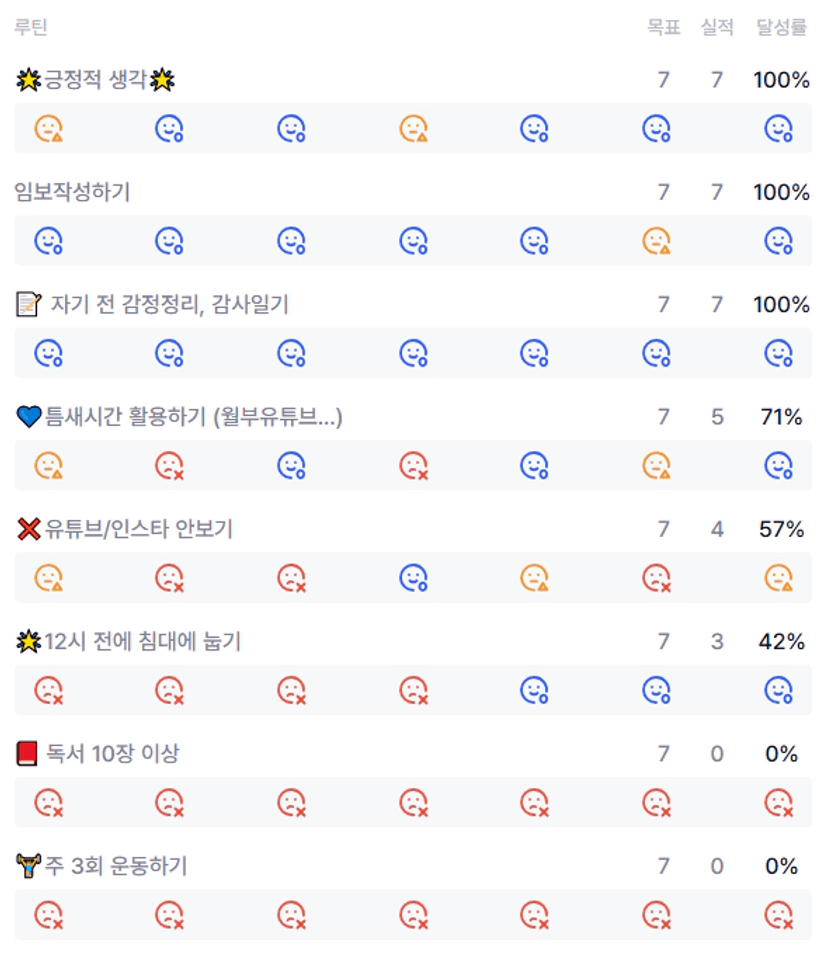Click the 달성률 column header
This screenshot has width=827, height=953.
[x=781, y=28]
